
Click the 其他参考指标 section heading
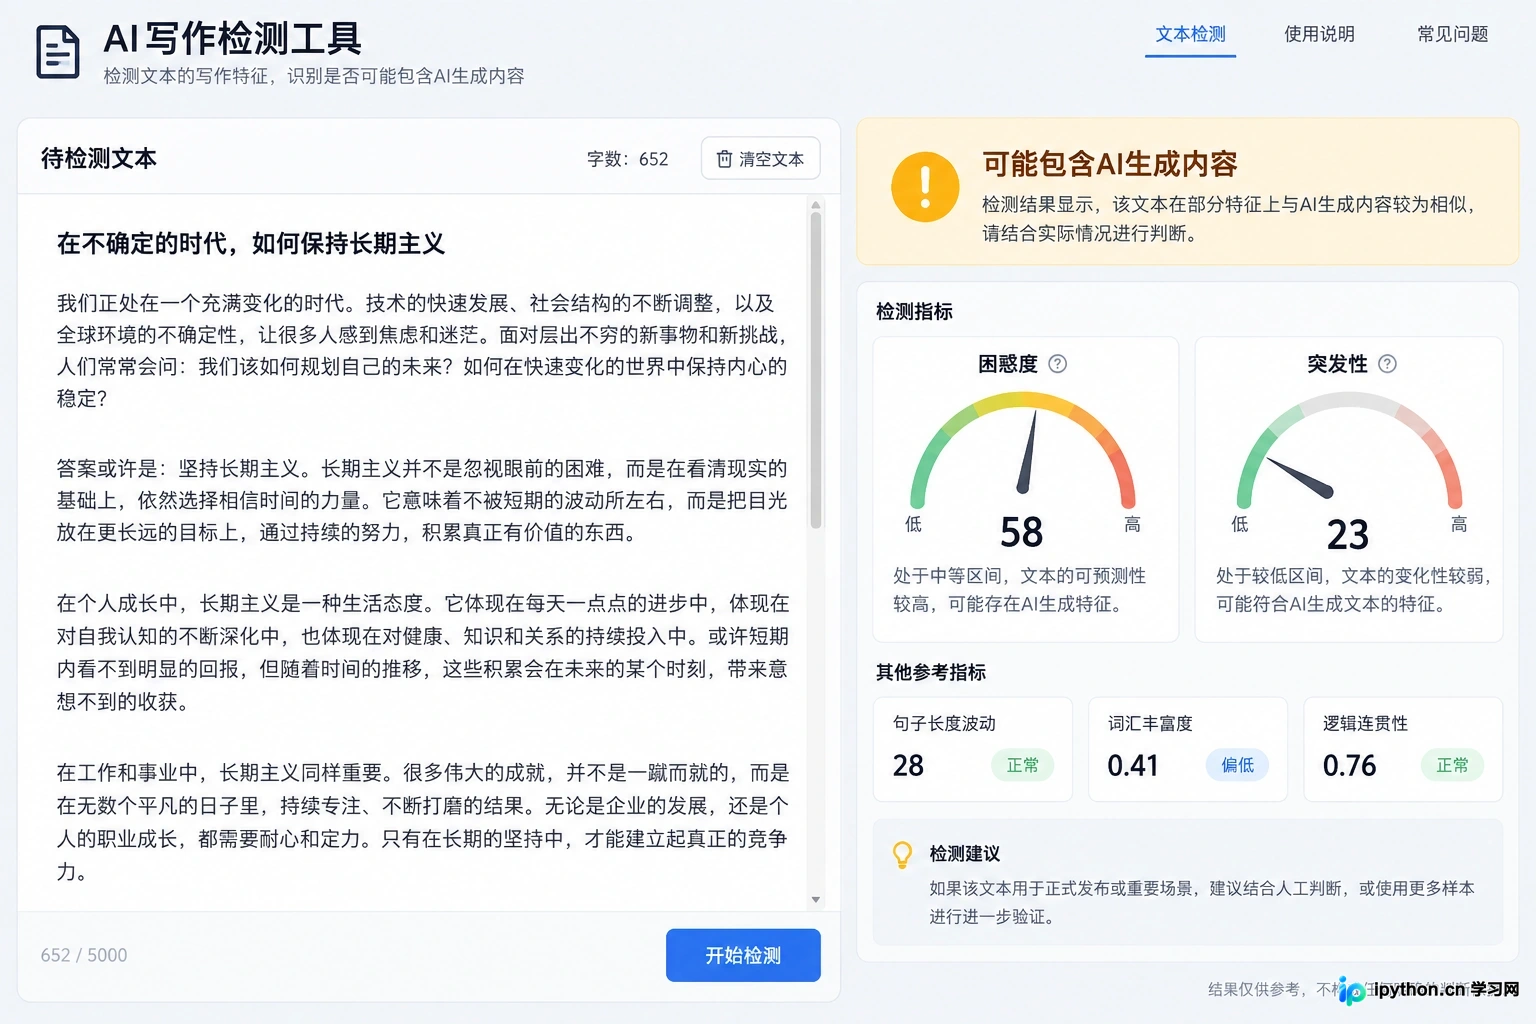click(x=931, y=672)
